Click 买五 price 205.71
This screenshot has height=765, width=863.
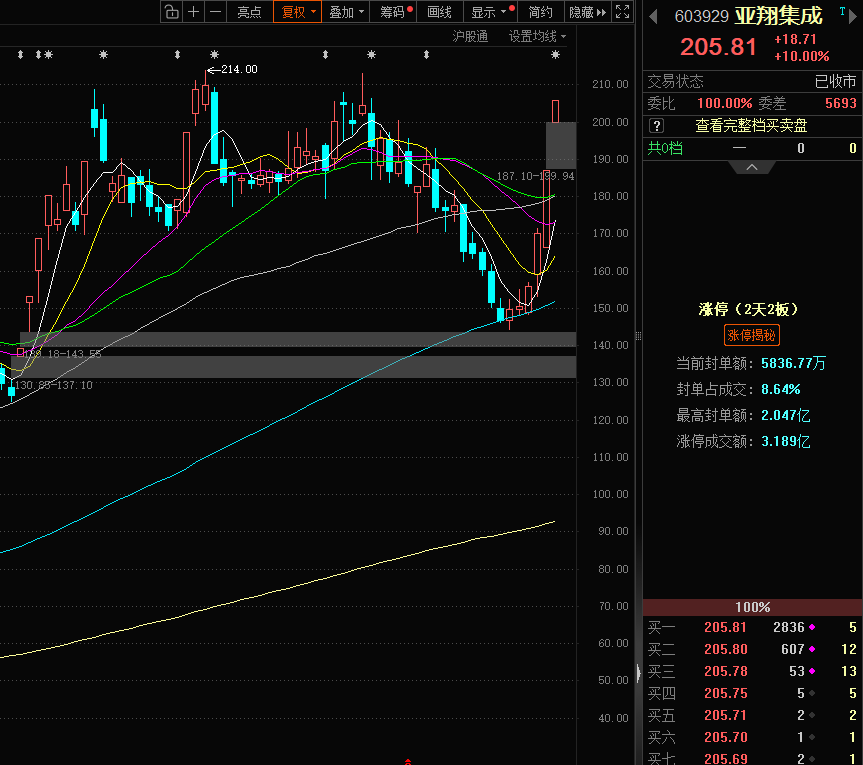[x=725, y=715]
